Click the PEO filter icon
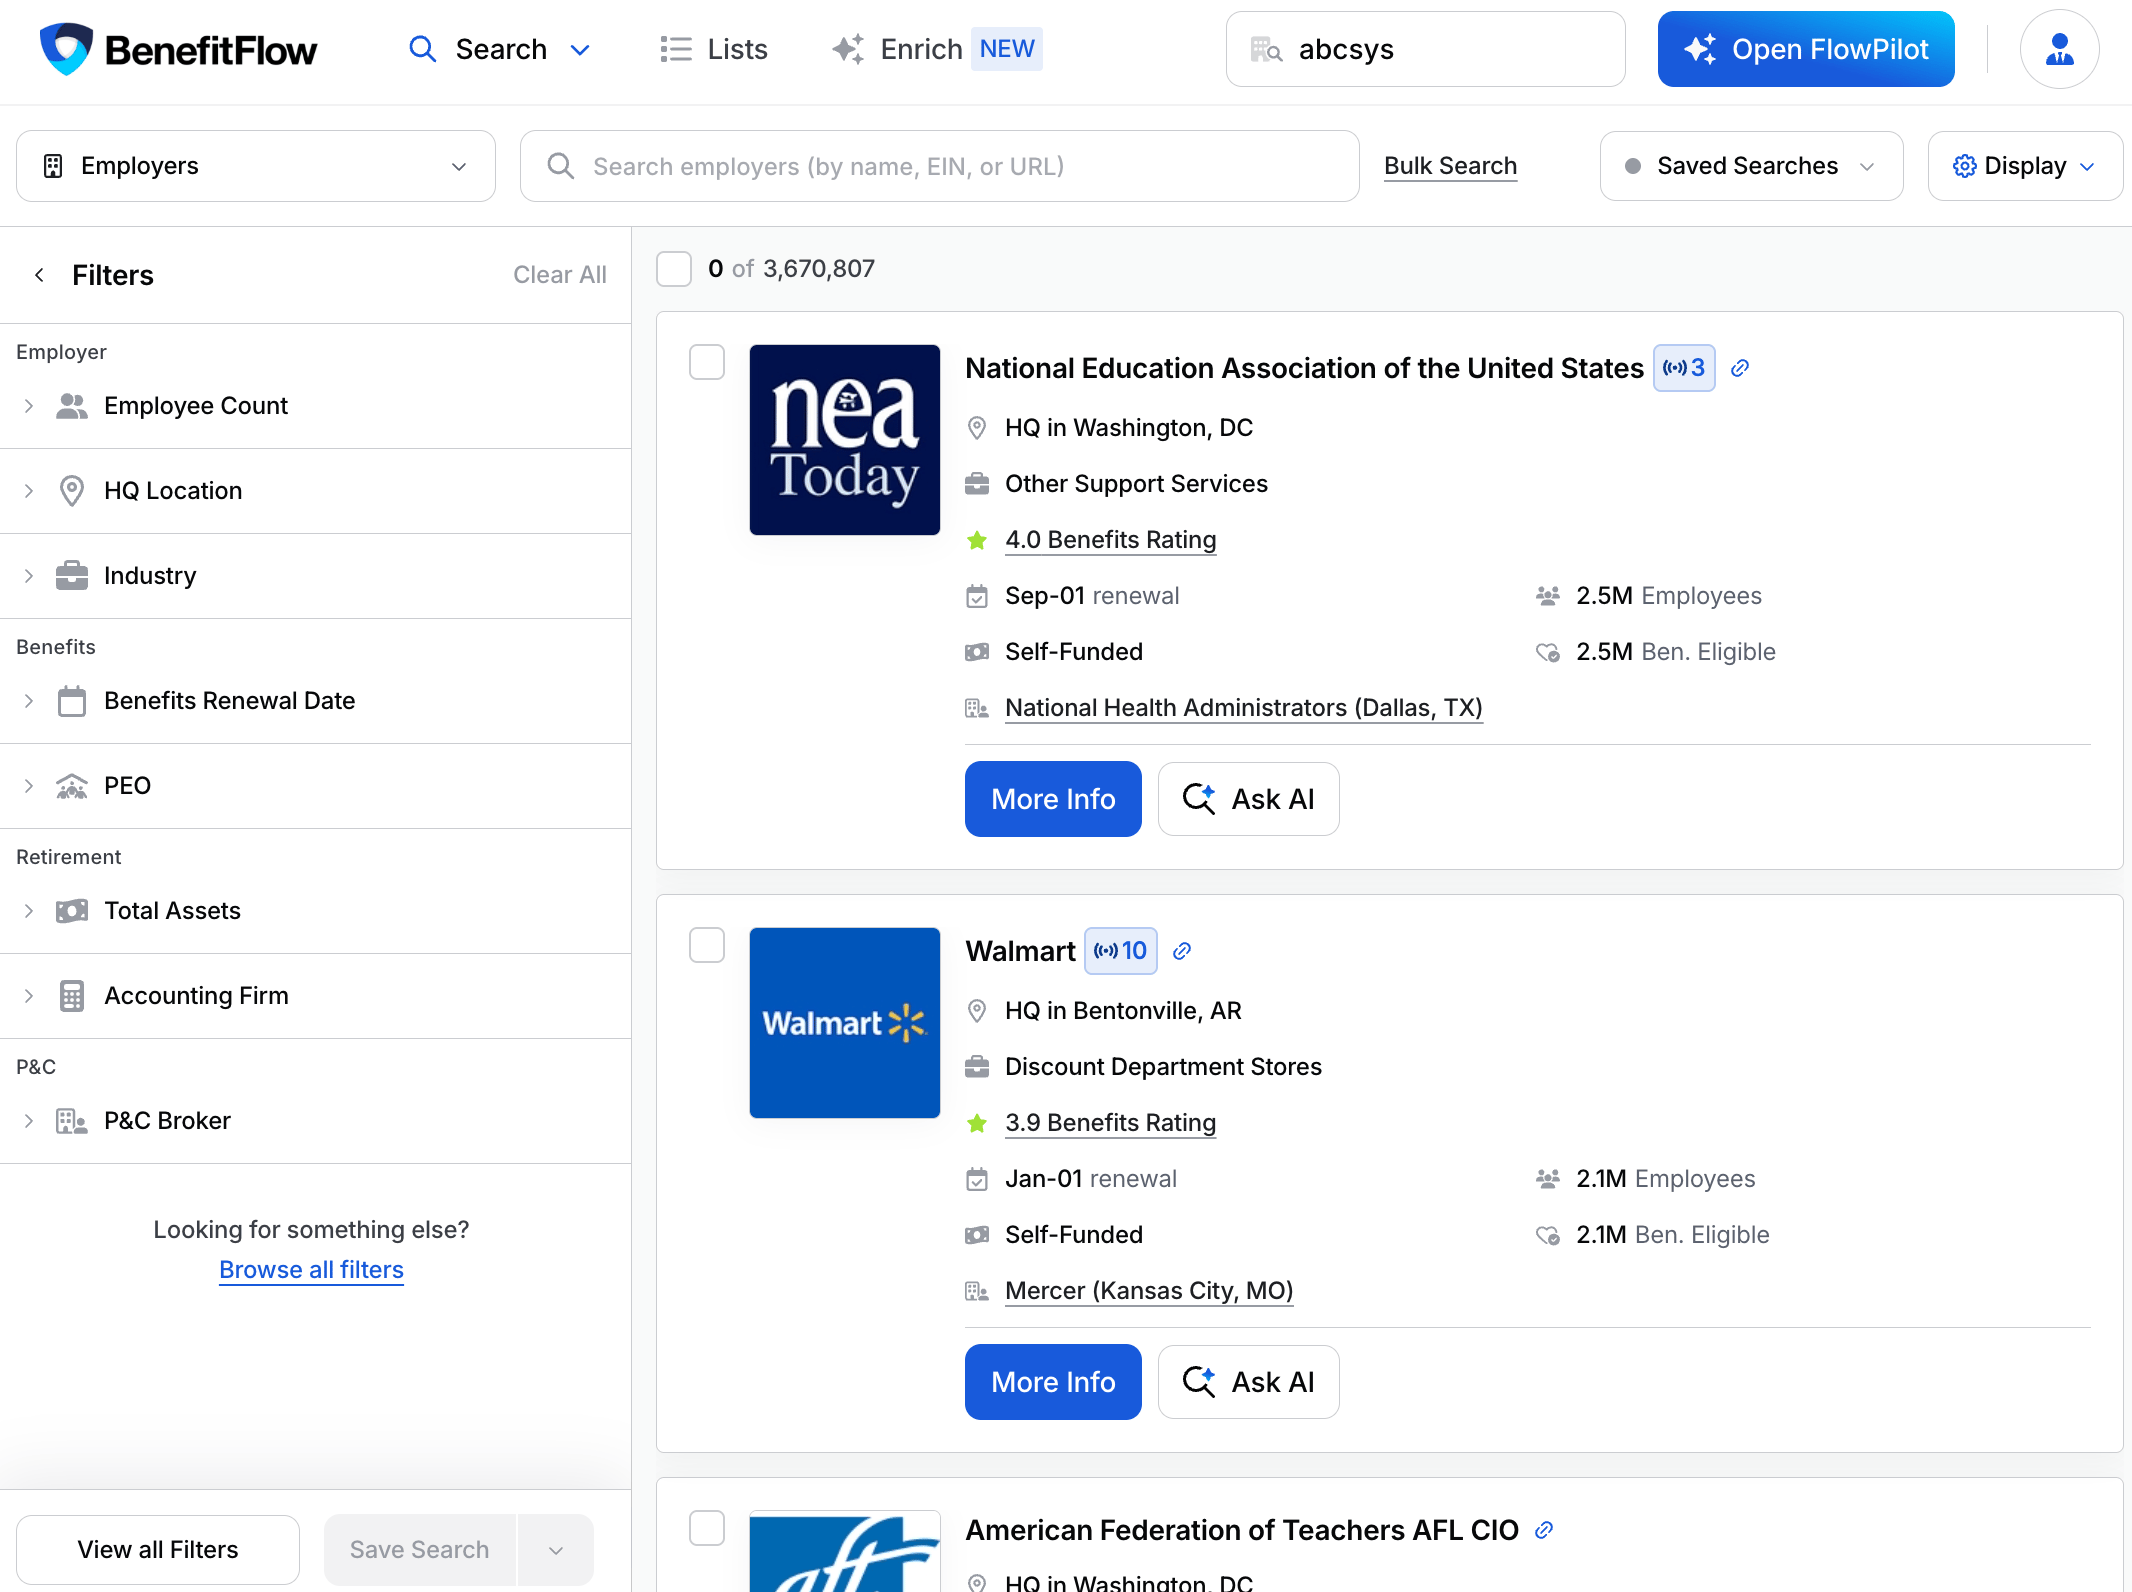The image size is (2132, 1592). [x=72, y=786]
